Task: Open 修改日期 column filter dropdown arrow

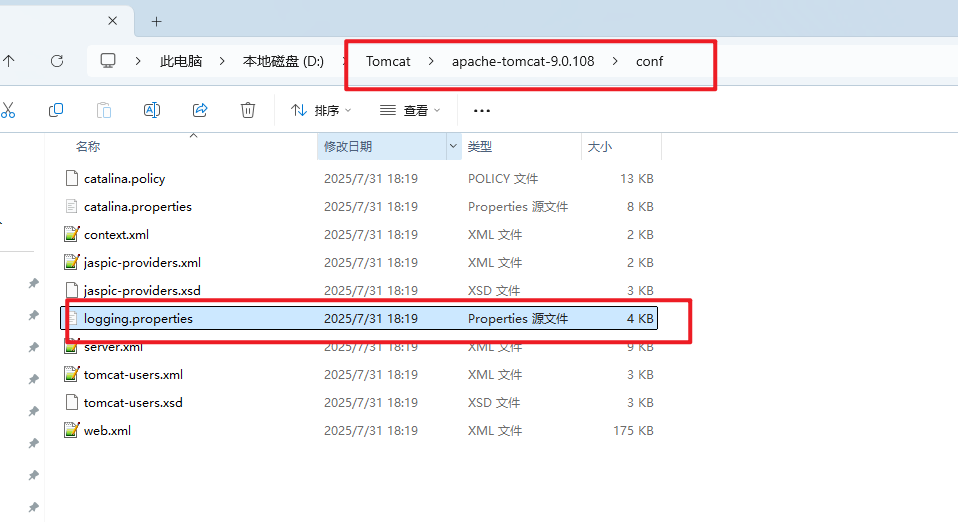Action: click(x=453, y=146)
